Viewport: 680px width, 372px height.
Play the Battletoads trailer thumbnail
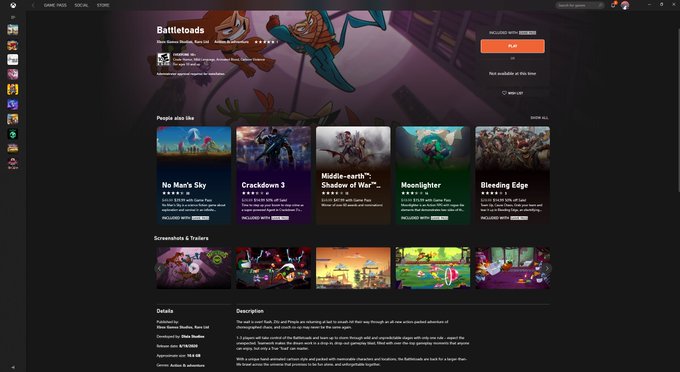coord(194,268)
